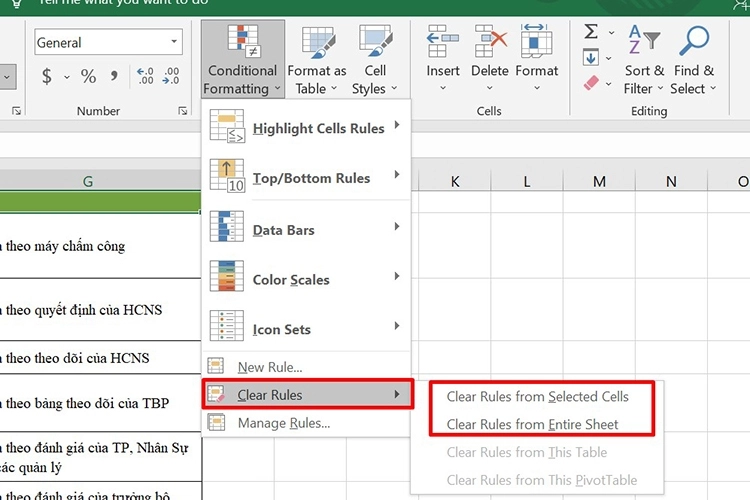The width and height of the screenshot is (750, 500).
Task: Choose Clear Rules from Selected Cells
Action: coord(537,397)
